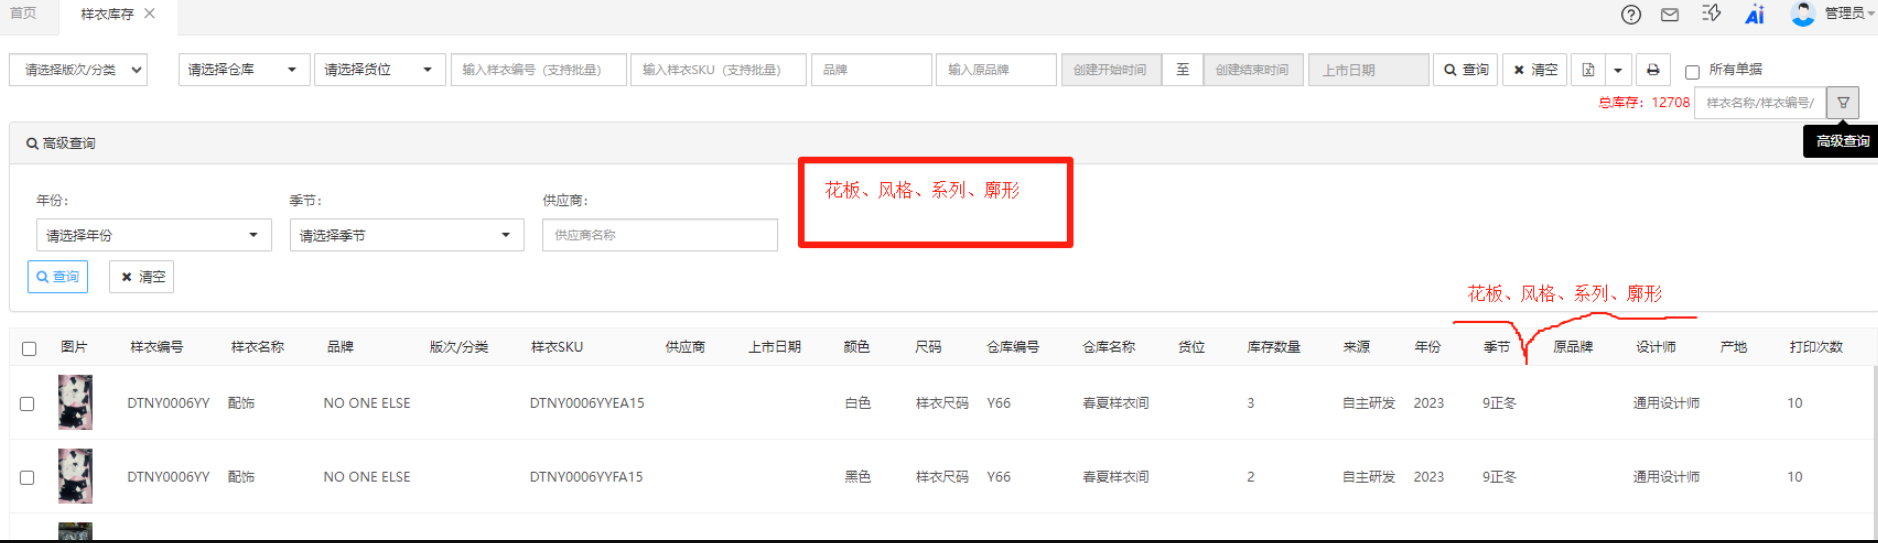Toggle the select-all checkbox in table header

point(29,349)
